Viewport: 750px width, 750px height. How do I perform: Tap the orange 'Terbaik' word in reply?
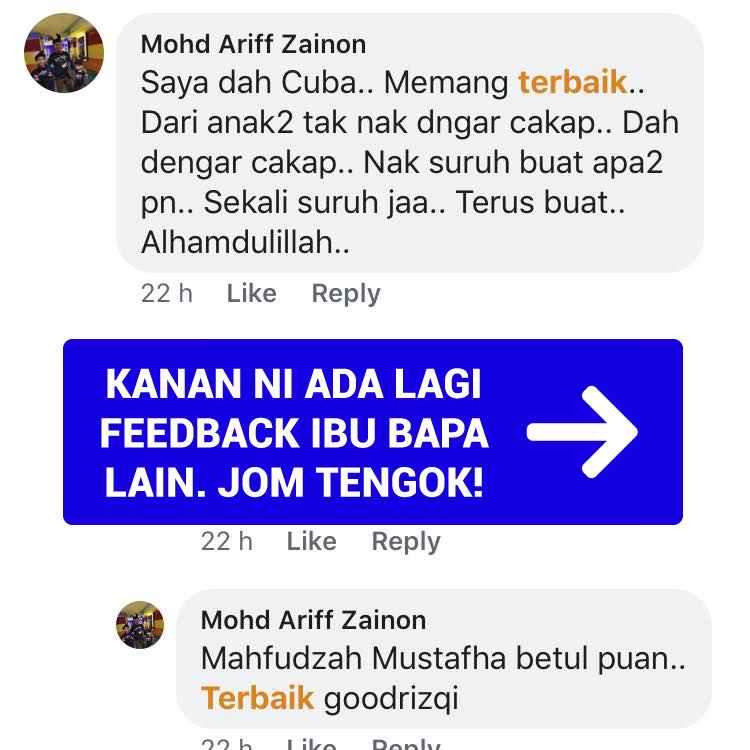coord(257,698)
